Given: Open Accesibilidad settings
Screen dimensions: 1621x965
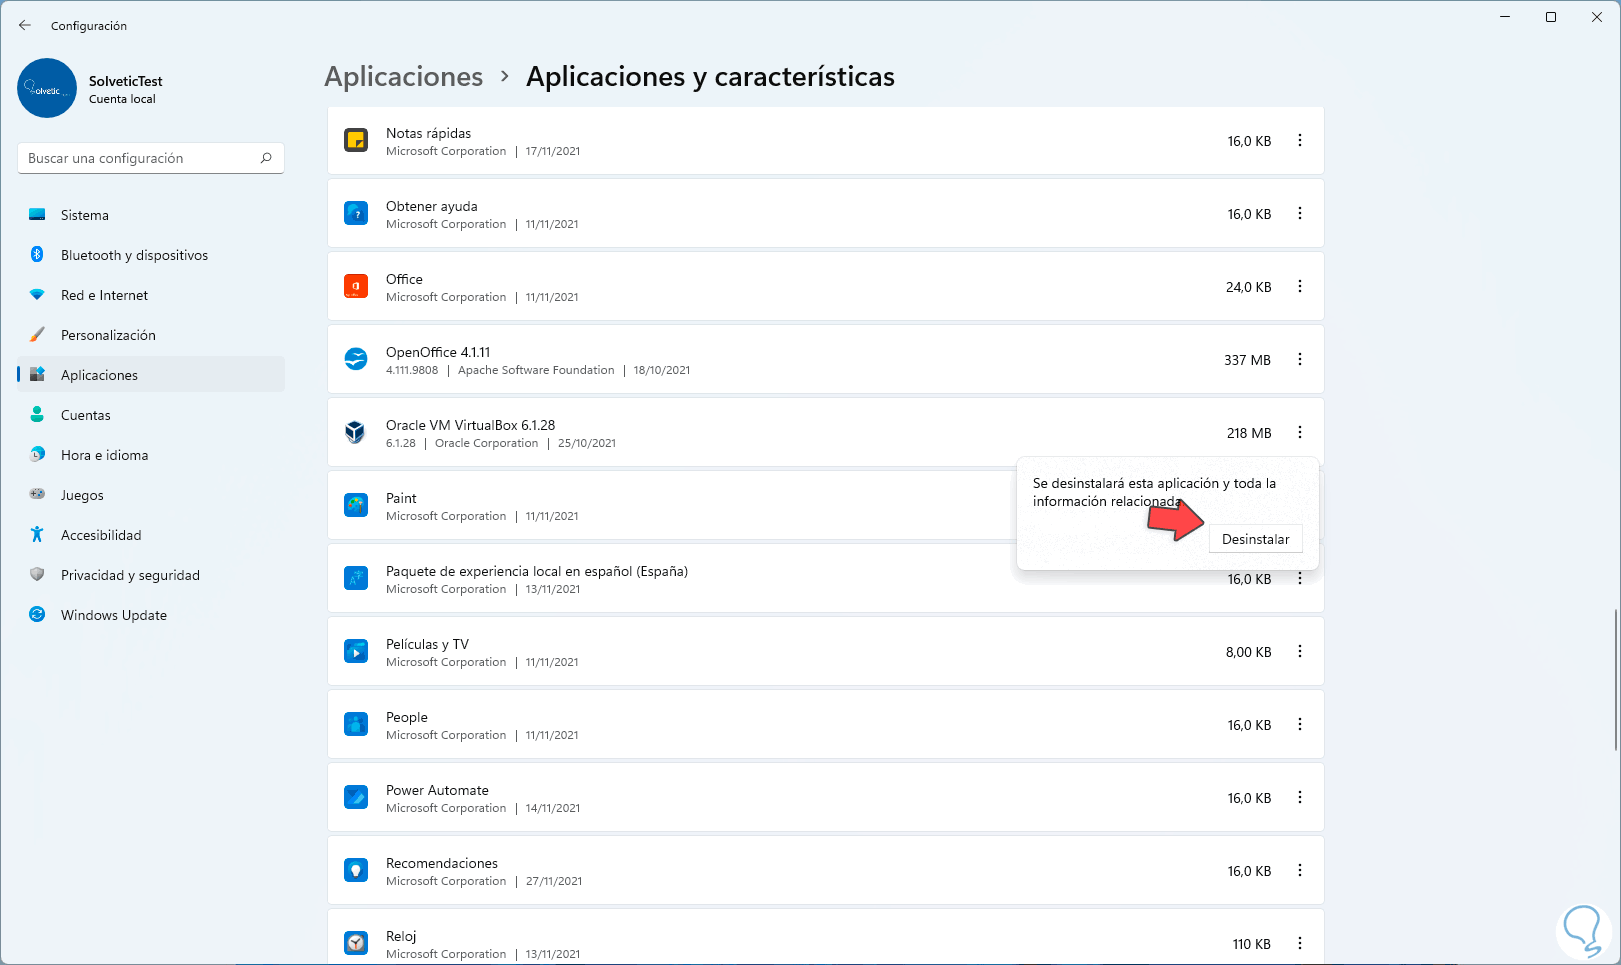Looking at the screenshot, I should (x=151, y=535).
